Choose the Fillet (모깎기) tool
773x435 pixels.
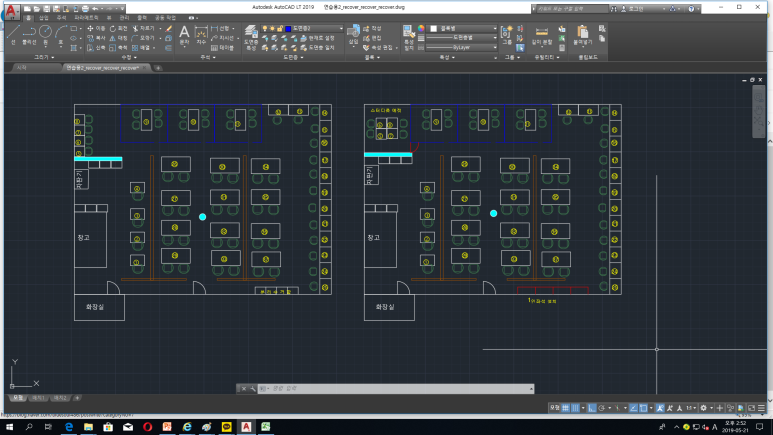[x=143, y=38]
